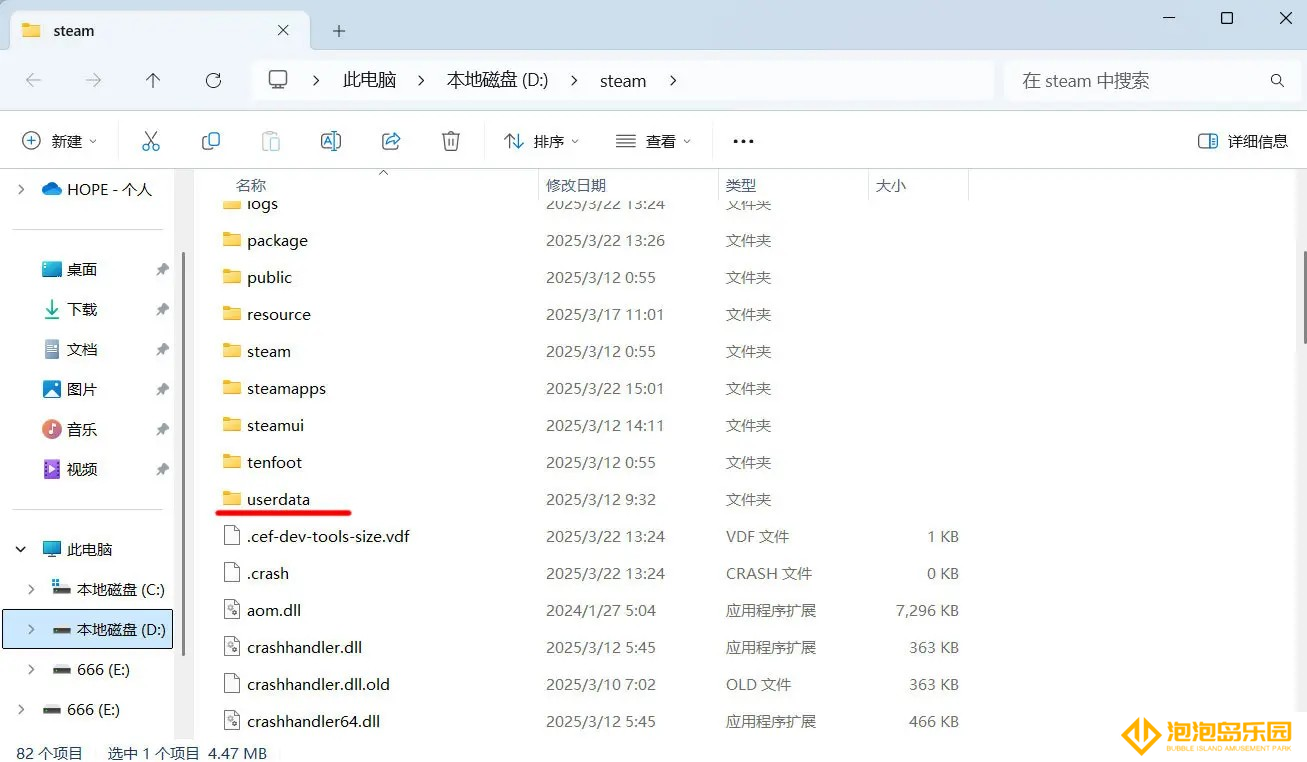Select the userdata folder icon
Screen dimensions: 1307x762
coord(232,498)
